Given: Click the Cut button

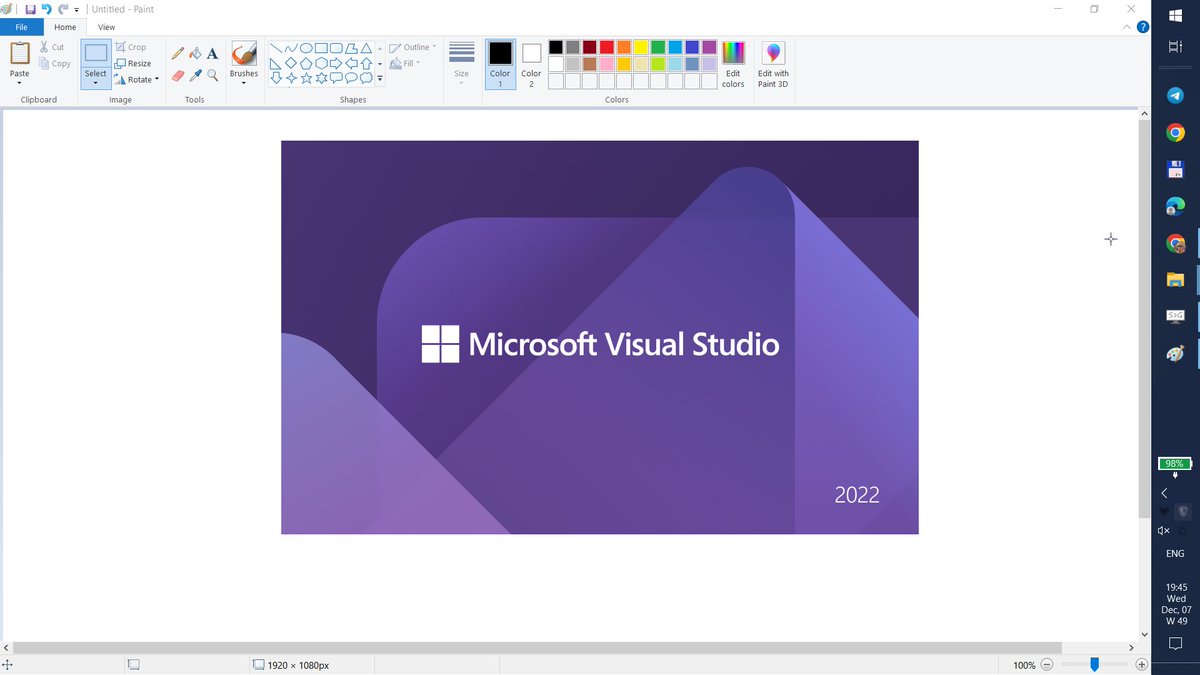Looking at the screenshot, I should pyautogui.click(x=52, y=47).
